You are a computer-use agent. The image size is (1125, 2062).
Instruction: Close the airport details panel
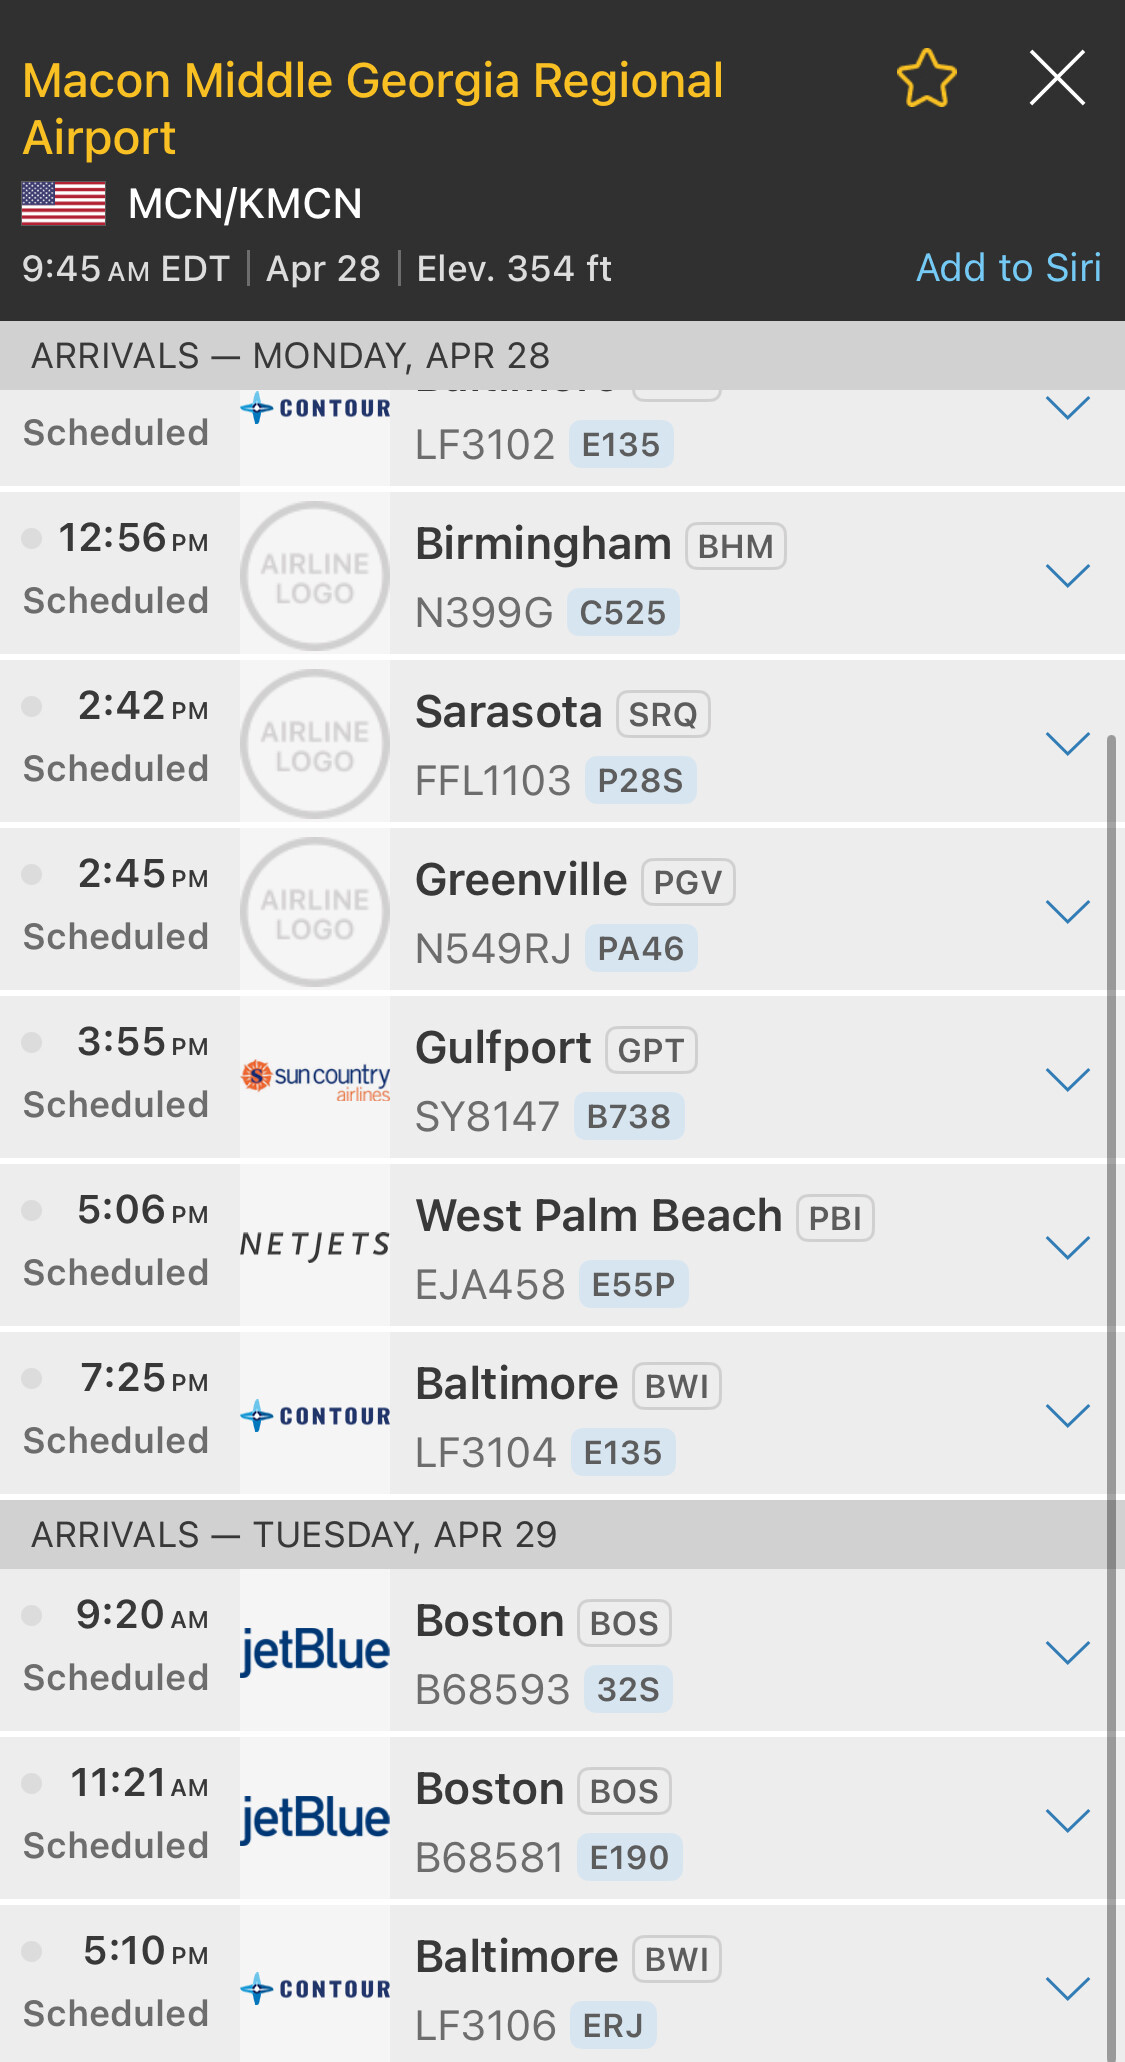coord(1057,78)
